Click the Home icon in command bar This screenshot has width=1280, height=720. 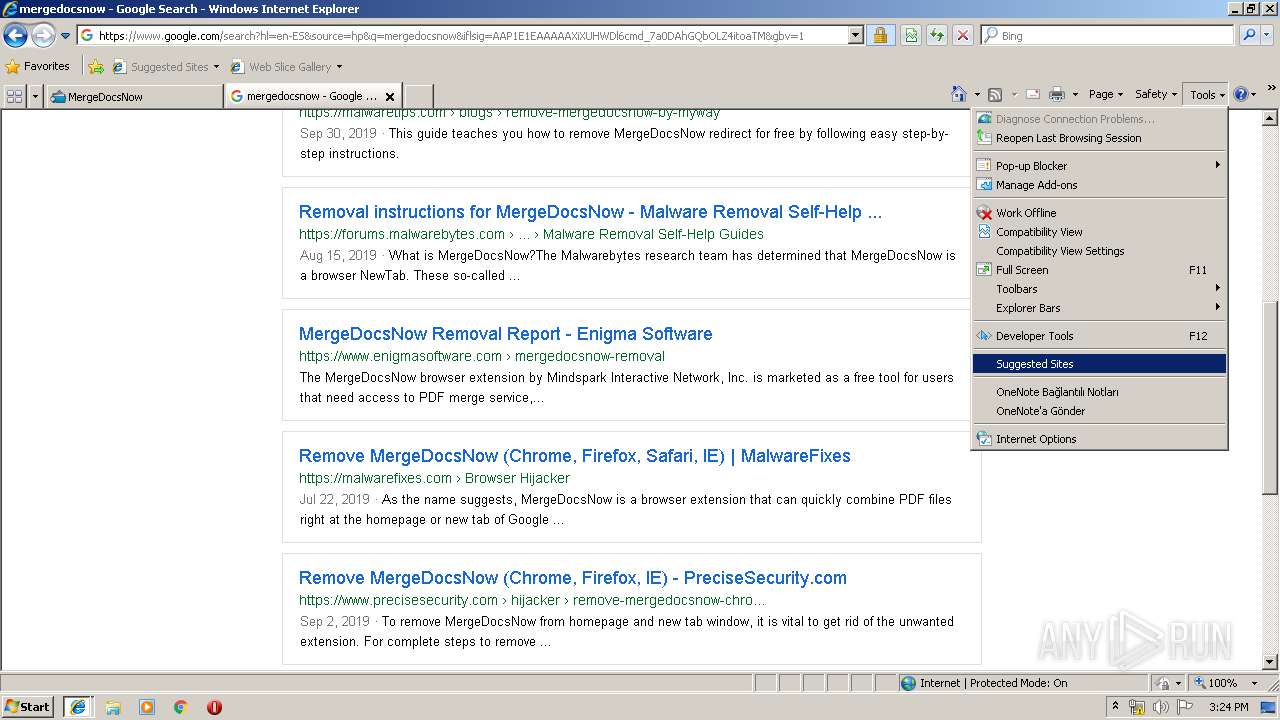coord(959,94)
